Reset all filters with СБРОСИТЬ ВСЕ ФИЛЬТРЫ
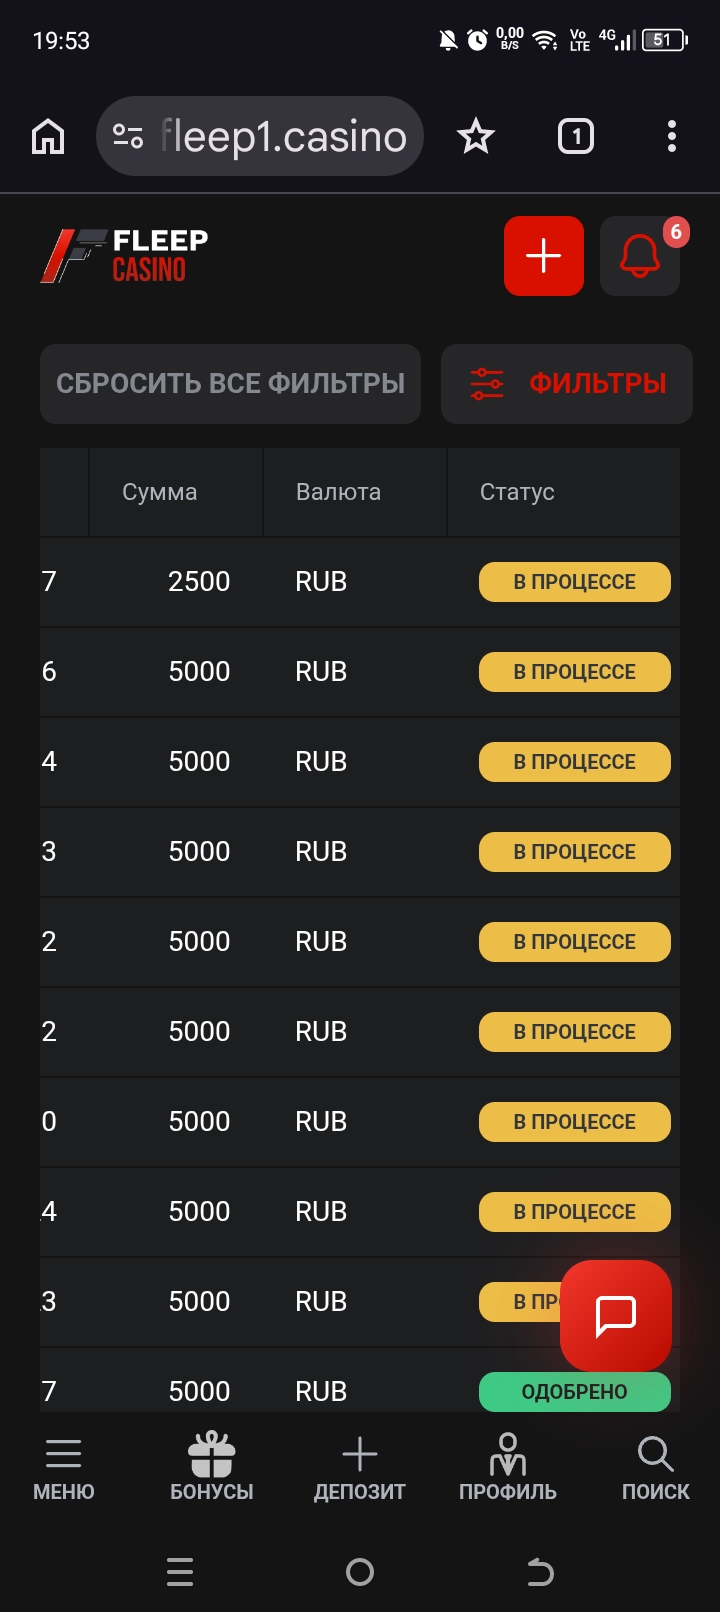This screenshot has height=1612, width=720. [x=230, y=384]
